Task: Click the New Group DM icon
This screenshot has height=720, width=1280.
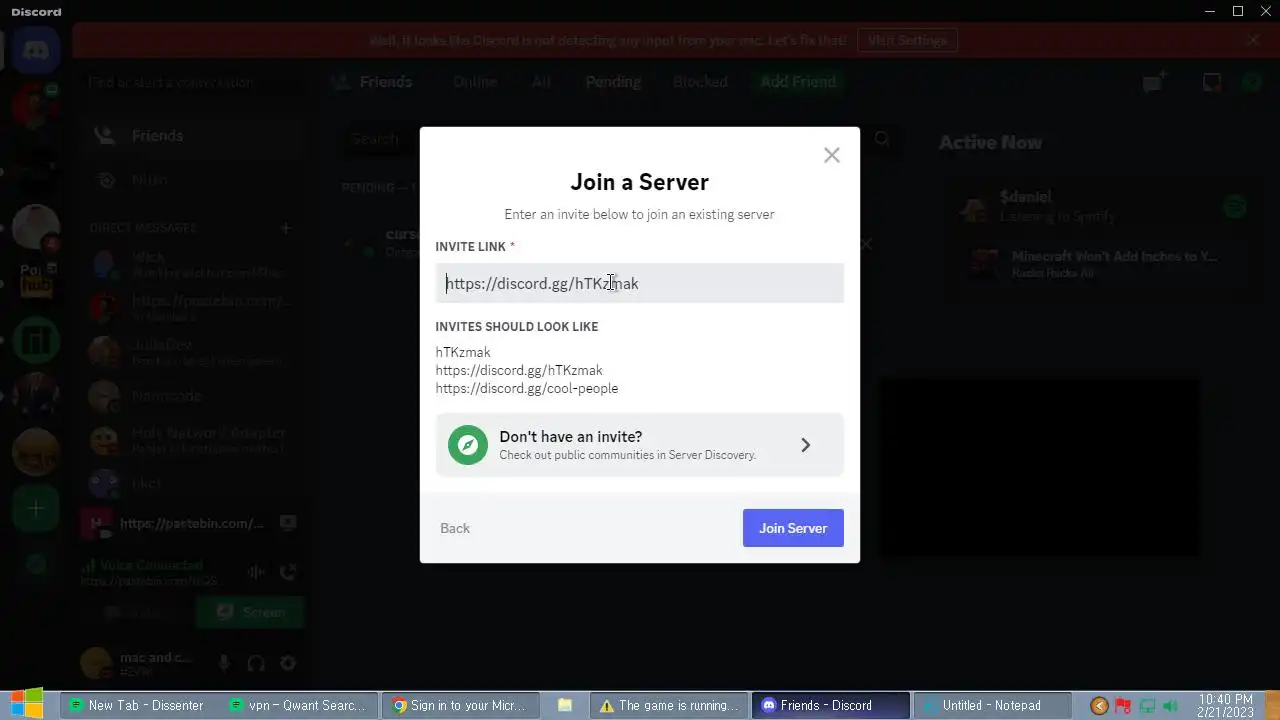Action: (x=1155, y=82)
